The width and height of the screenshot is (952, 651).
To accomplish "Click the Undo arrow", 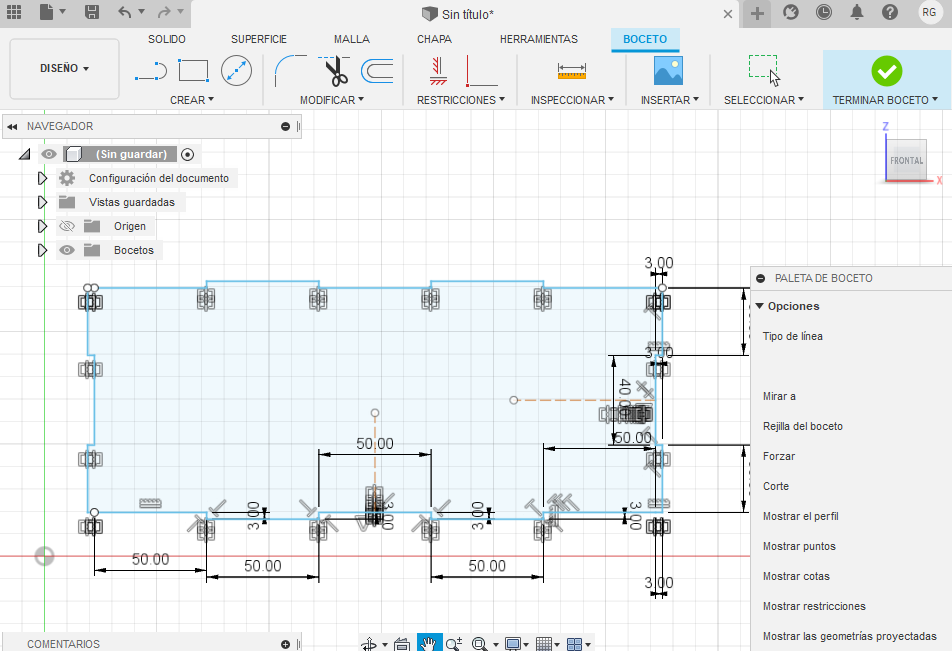I will coord(124,12).
